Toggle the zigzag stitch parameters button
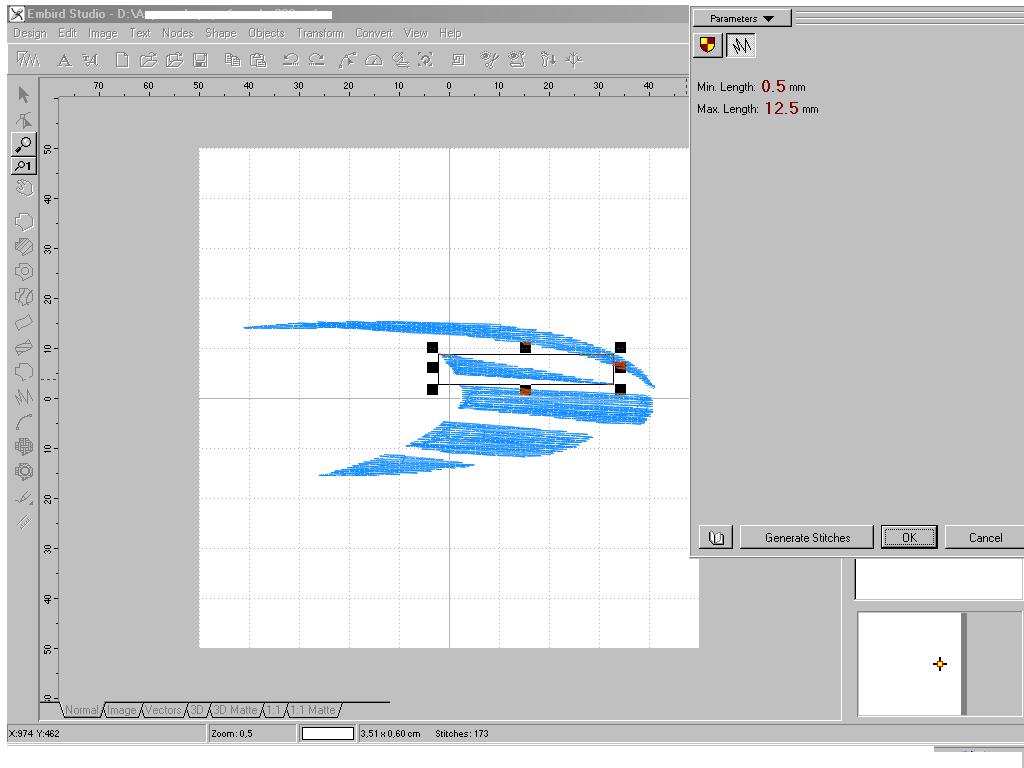This screenshot has height=768, width=1024. click(741, 46)
